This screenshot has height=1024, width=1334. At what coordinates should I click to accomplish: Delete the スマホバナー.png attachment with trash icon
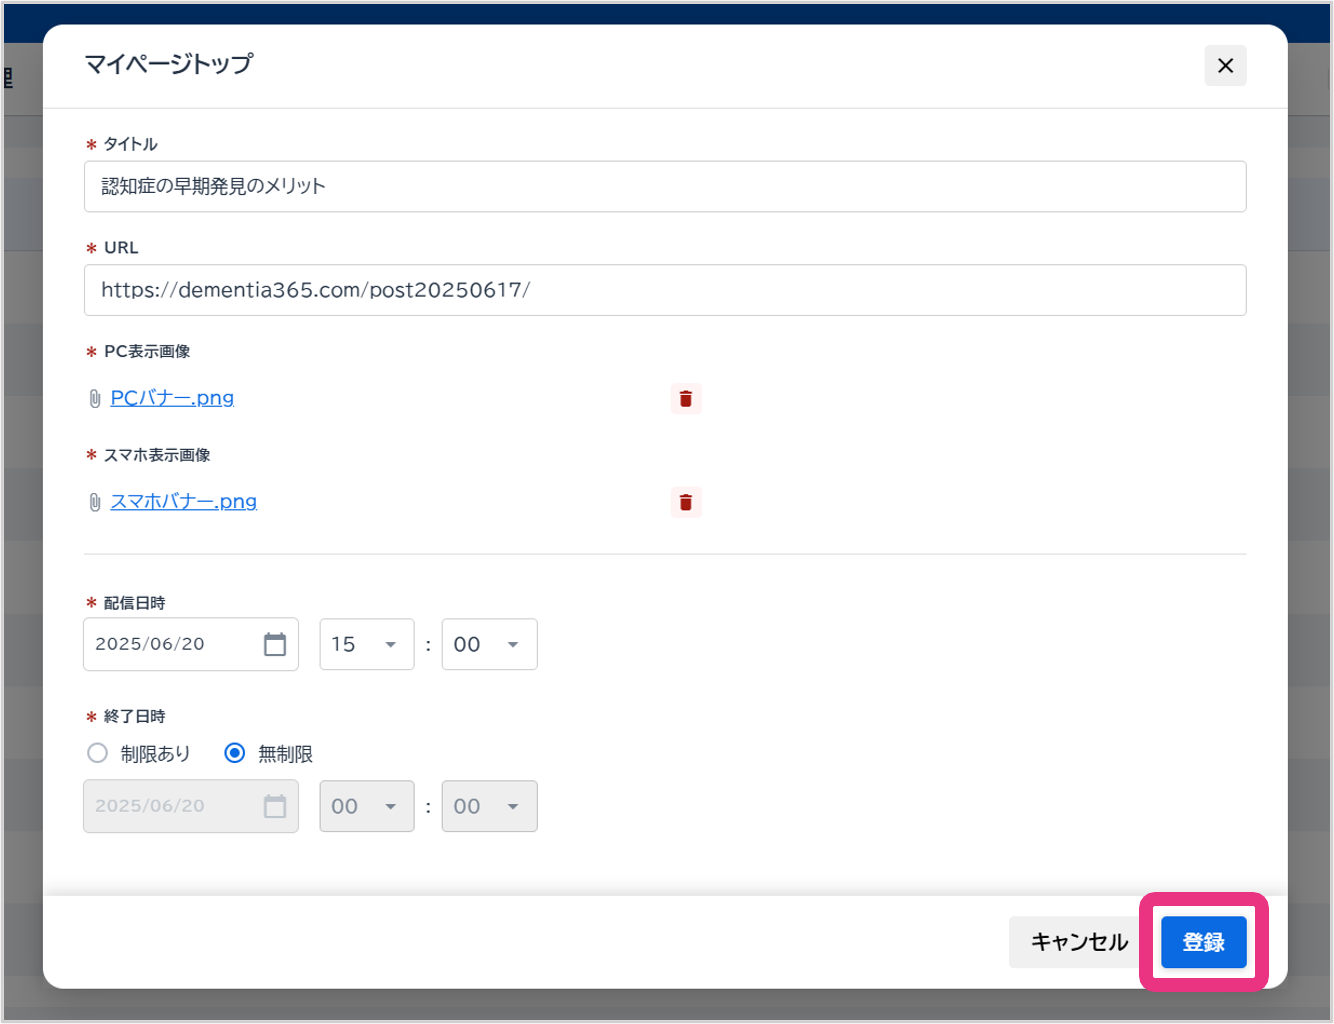coord(686,502)
